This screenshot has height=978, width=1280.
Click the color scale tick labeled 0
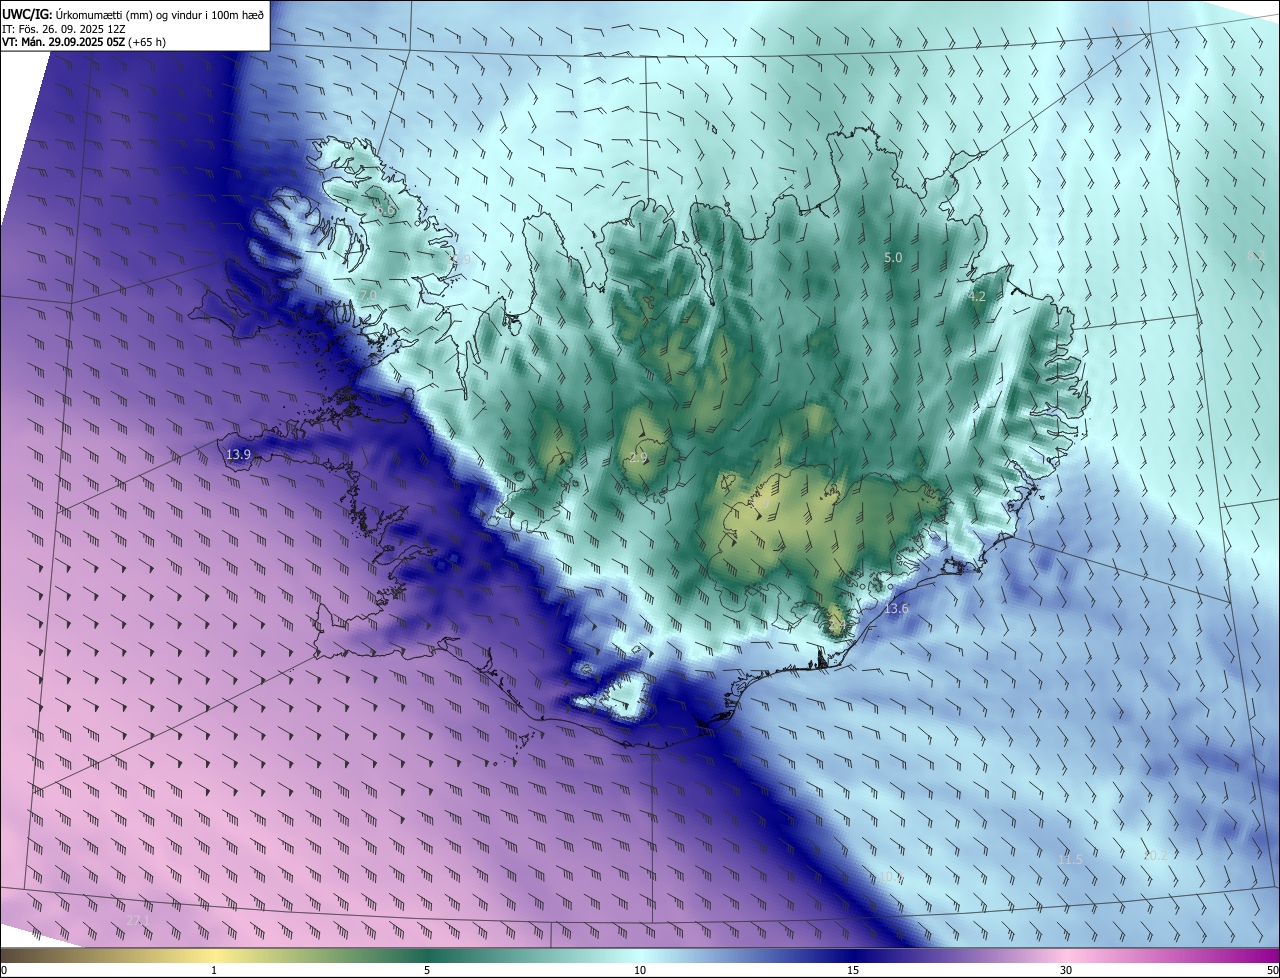tap(4, 970)
